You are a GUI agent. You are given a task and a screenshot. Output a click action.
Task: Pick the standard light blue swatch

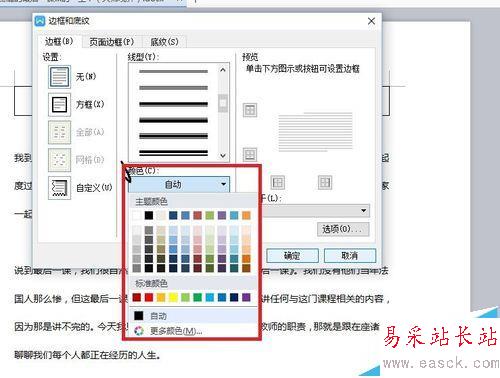click(x=210, y=297)
